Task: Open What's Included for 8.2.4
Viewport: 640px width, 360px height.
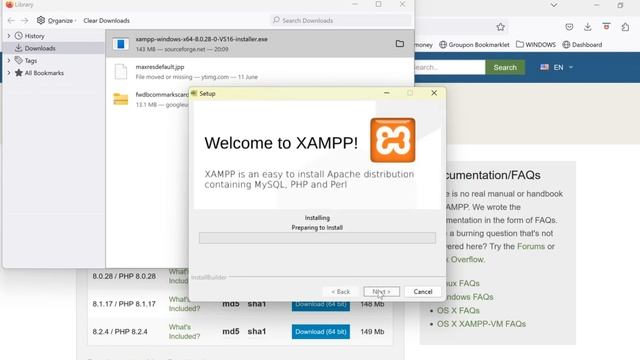Action: 184,331
